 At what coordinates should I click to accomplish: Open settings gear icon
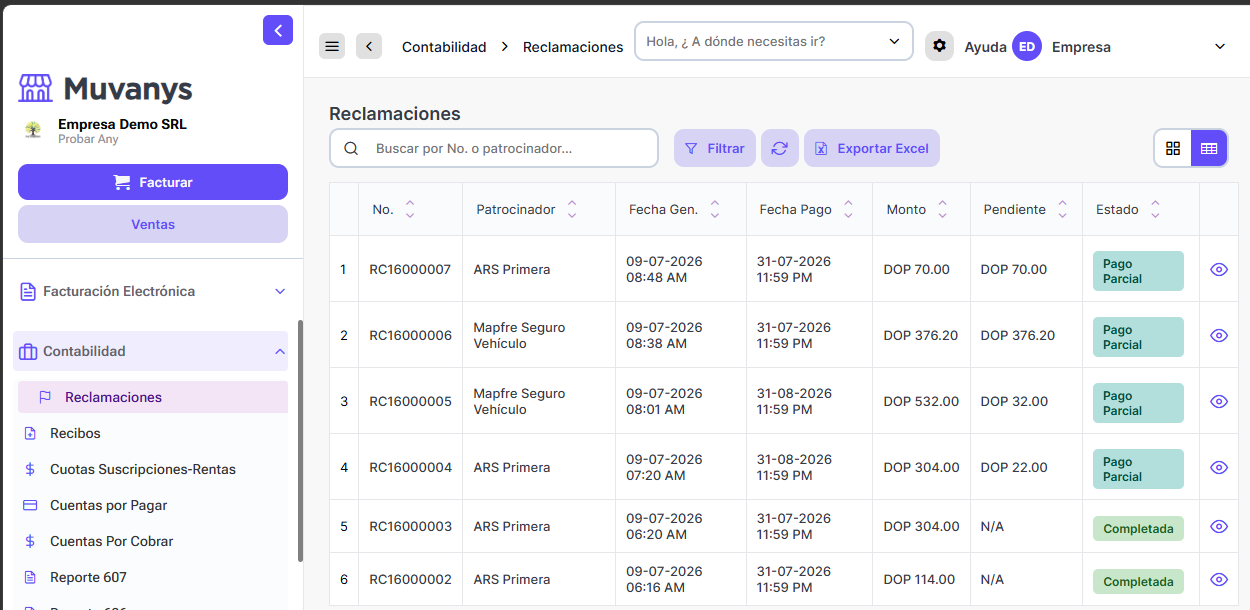click(x=939, y=46)
